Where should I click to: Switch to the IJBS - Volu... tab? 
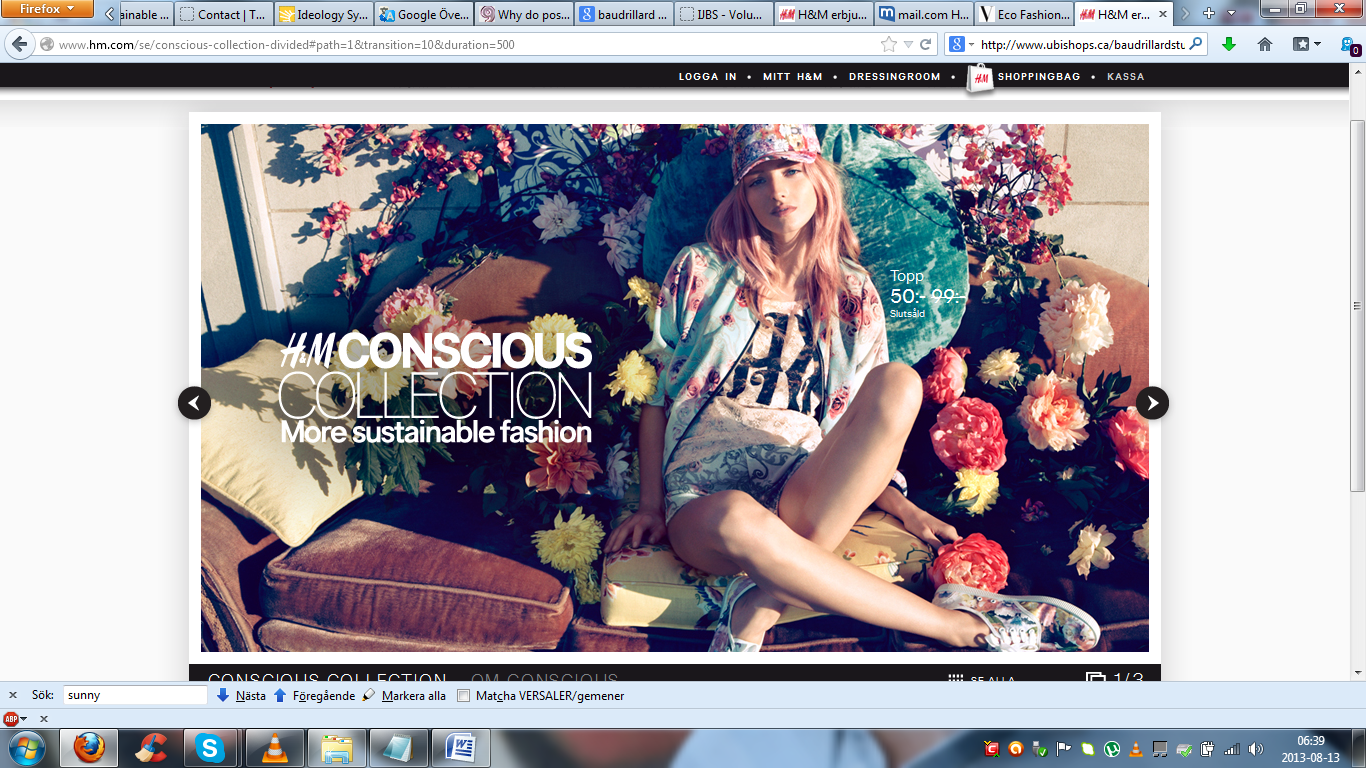[x=723, y=14]
